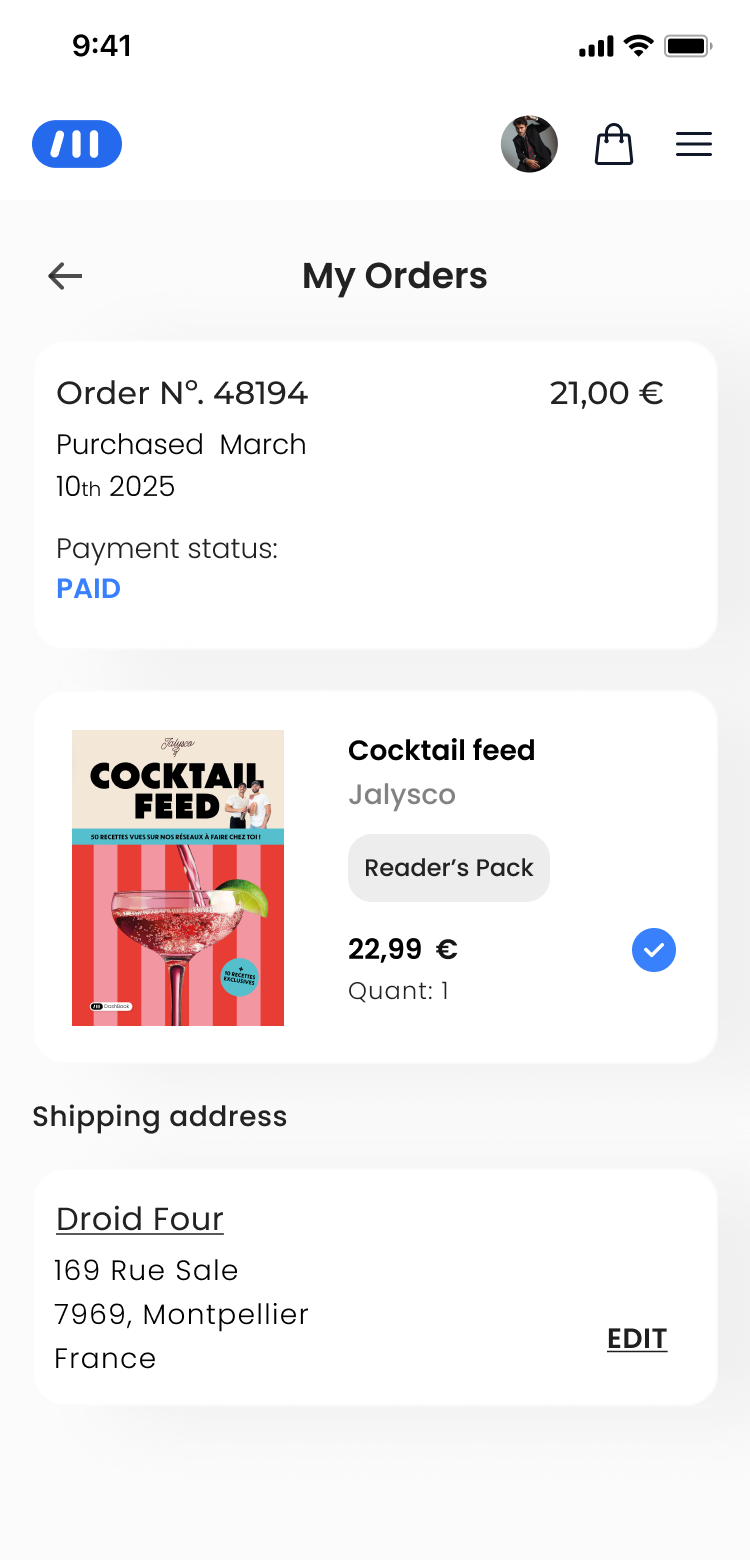Image resolution: width=750 pixels, height=1560 pixels.
Task: Tap the Order N°. 48194 heading
Action: [x=182, y=394]
